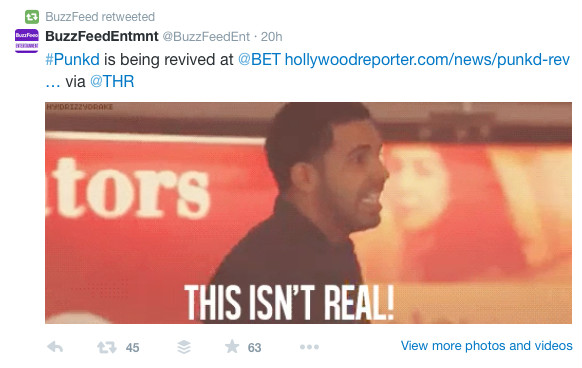Click 'View more photos and videos'
Viewport: 582px width, 368px height.
[x=487, y=346]
